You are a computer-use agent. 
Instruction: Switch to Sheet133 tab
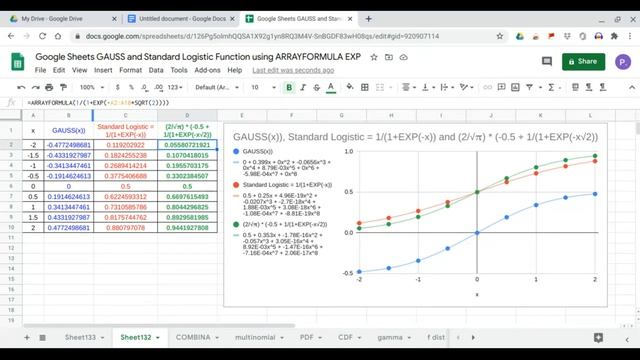[x=80, y=338]
